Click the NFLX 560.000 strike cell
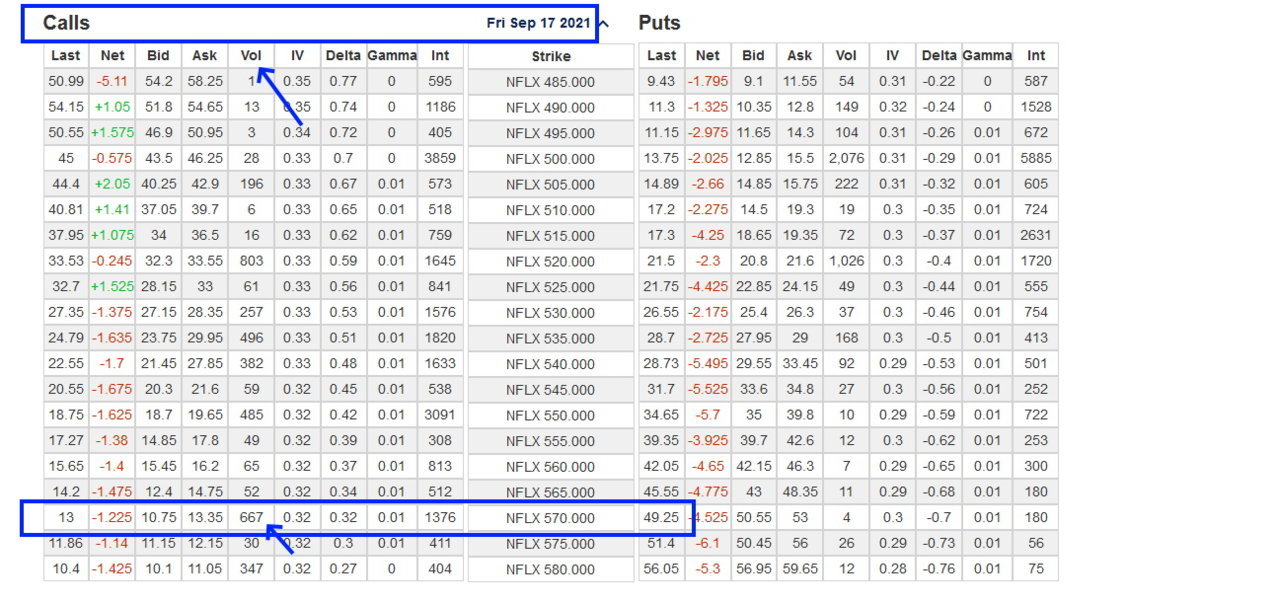 click(551, 467)
